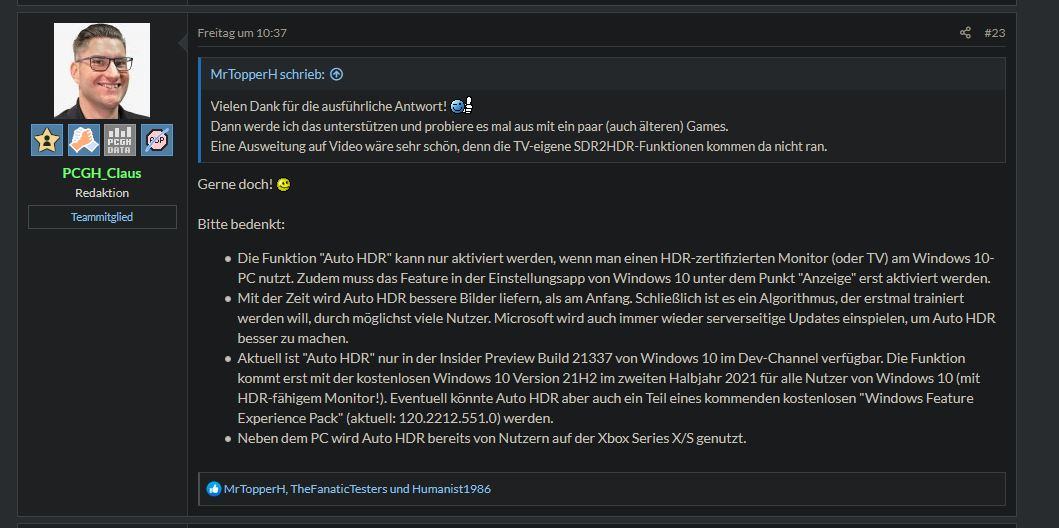
Task: Click the gold star badge icon
Action: (47, 140)
